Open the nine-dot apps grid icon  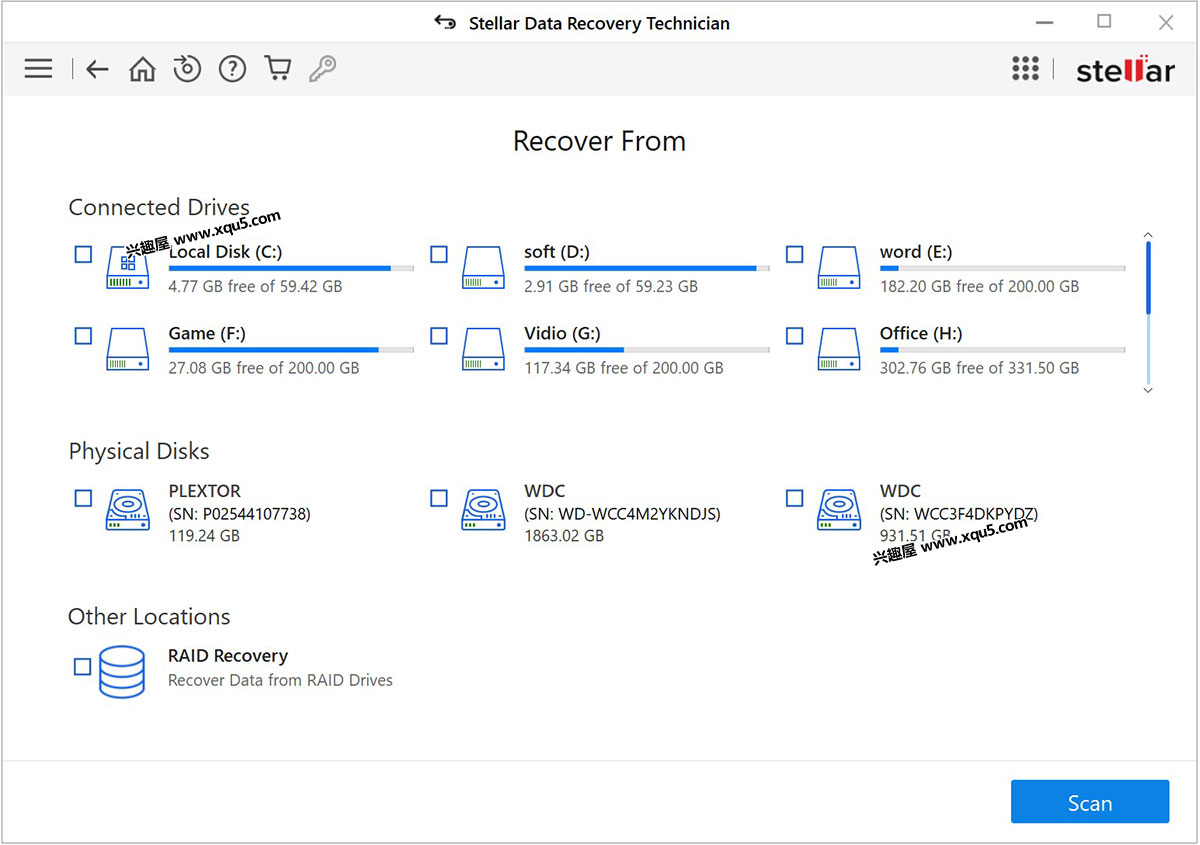click(1025, 68)
